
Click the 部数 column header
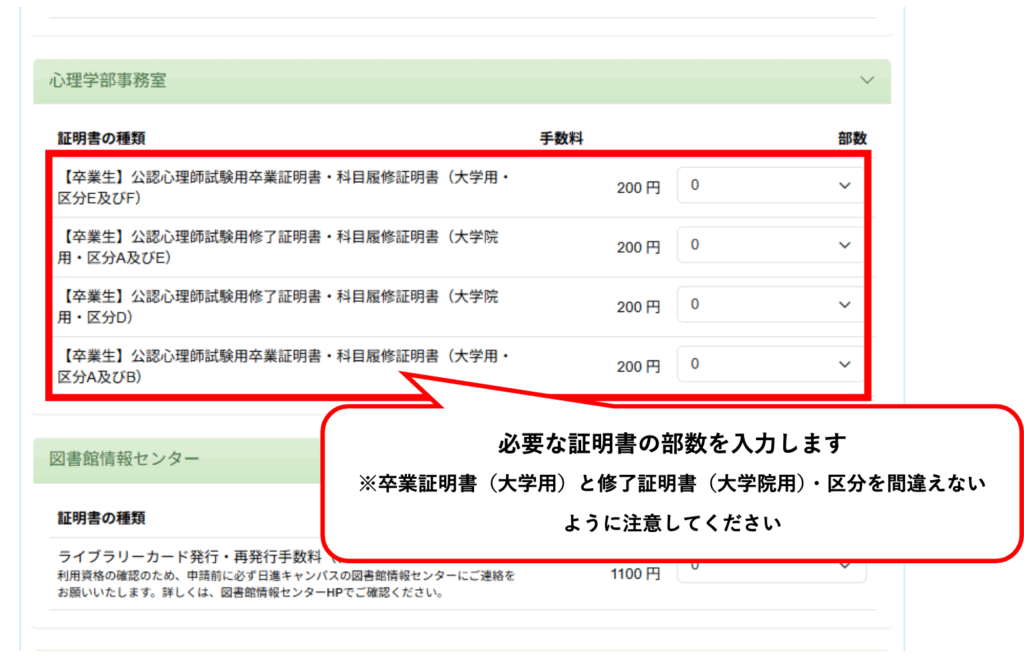pyautogui.click(x=852, y=138)
